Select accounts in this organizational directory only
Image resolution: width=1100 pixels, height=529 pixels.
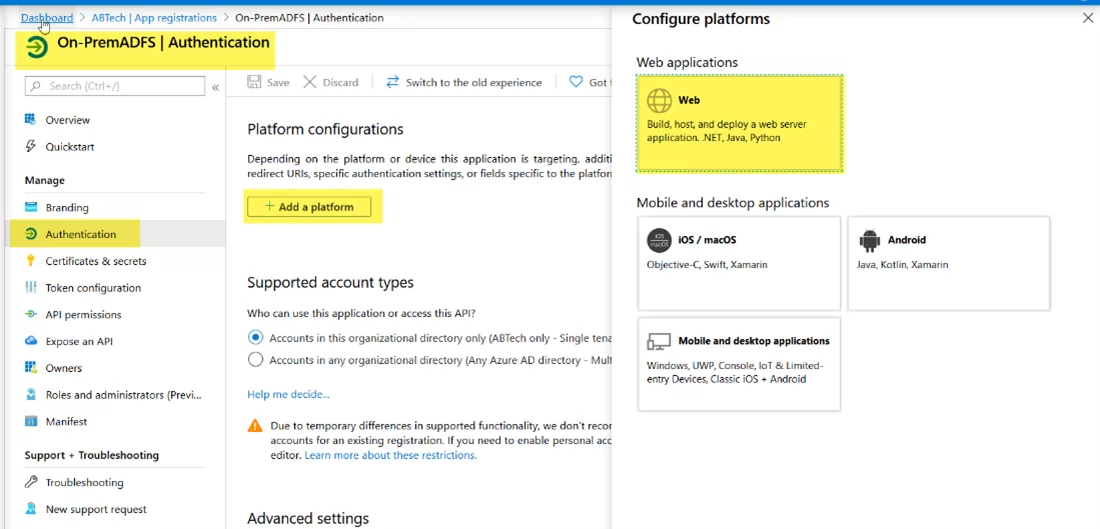(x=256, y=337)
